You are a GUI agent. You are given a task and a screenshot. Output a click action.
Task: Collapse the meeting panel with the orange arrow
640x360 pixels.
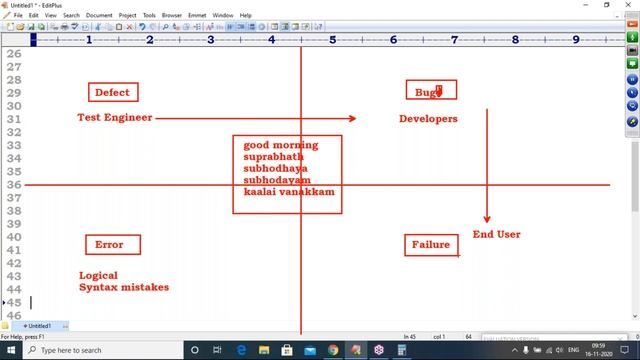click(632, 25)
